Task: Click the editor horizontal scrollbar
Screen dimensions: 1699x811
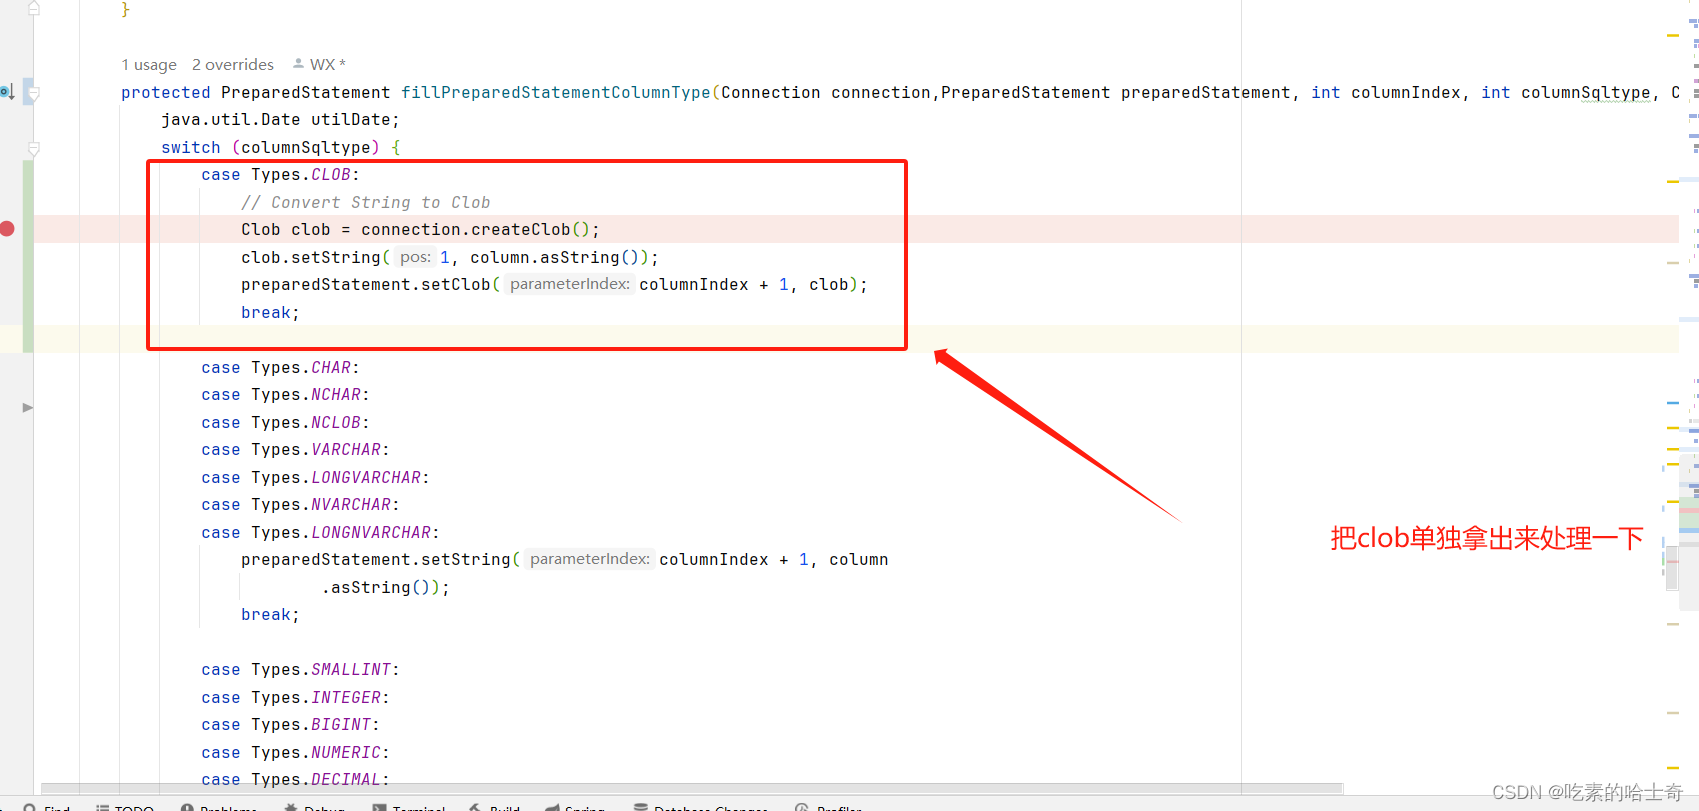Action: [x=691, y=789]
